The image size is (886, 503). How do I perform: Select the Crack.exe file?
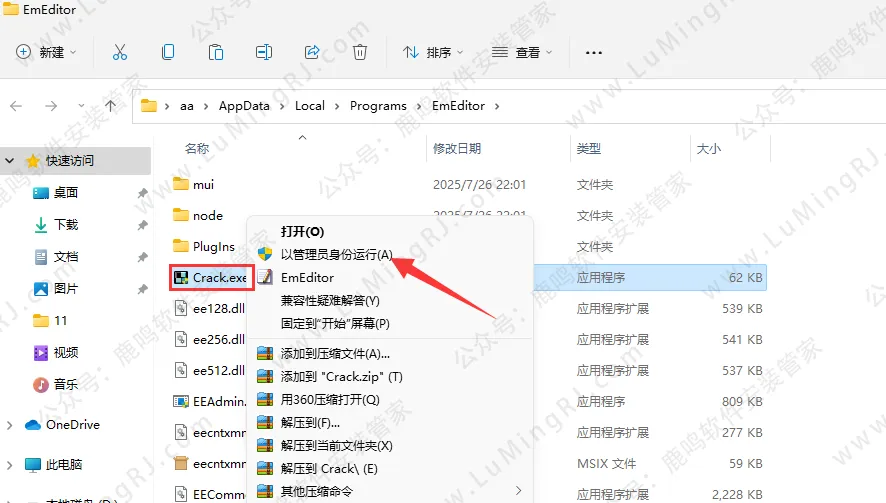(219, 277)
